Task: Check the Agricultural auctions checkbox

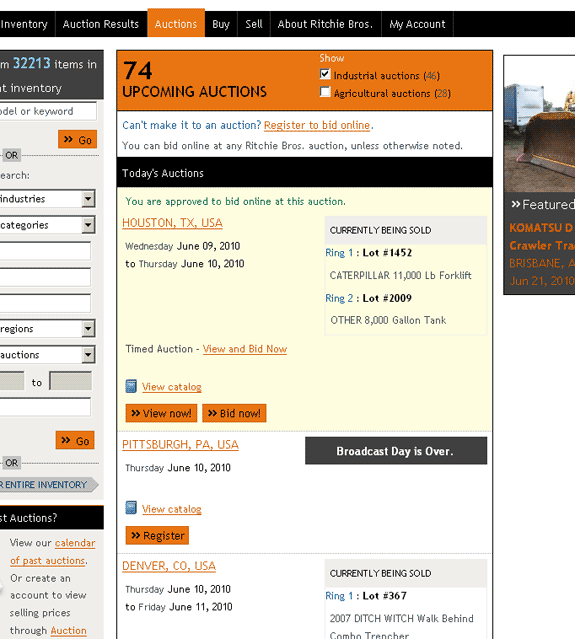Action: (325, 92)
